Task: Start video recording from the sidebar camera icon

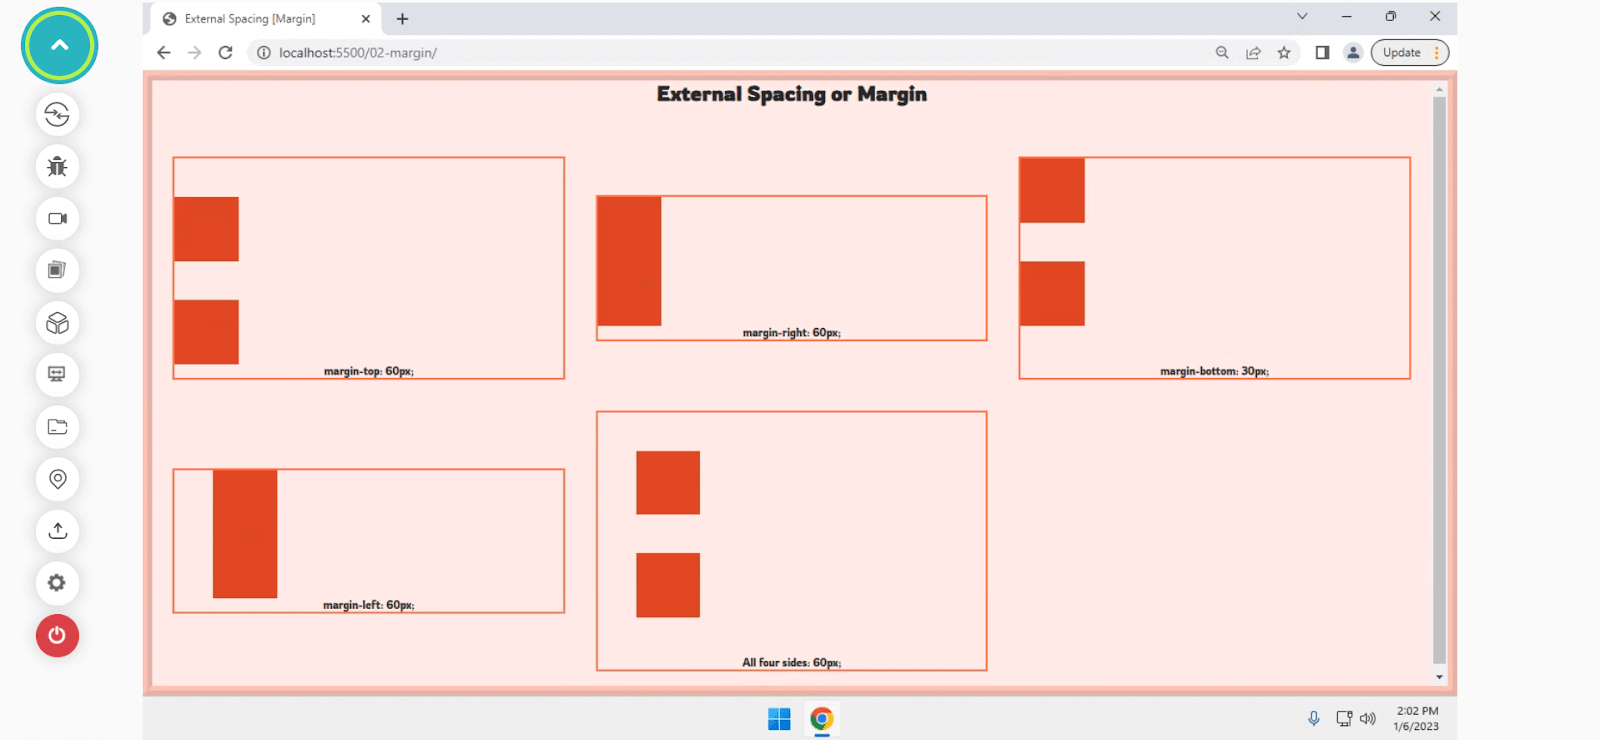Action: [x=57, y=218]
